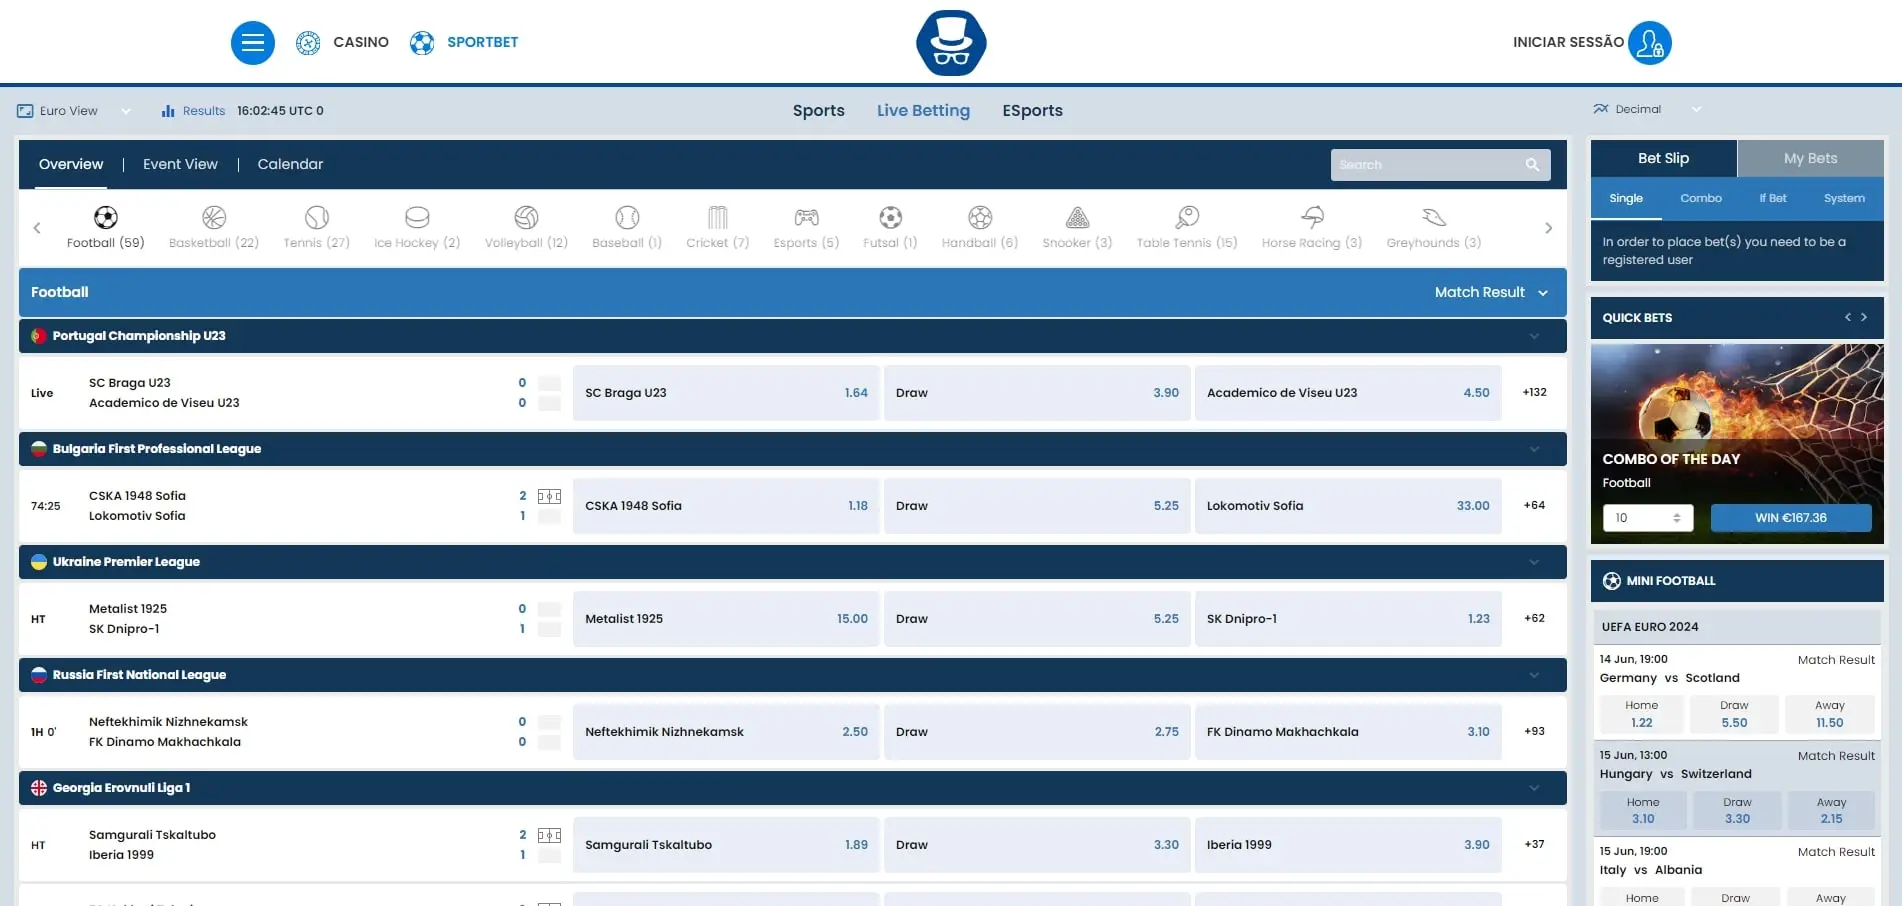Click the user login avatar icon
The width and height of the screenshot is (1902, 906).
point(1649,43)
